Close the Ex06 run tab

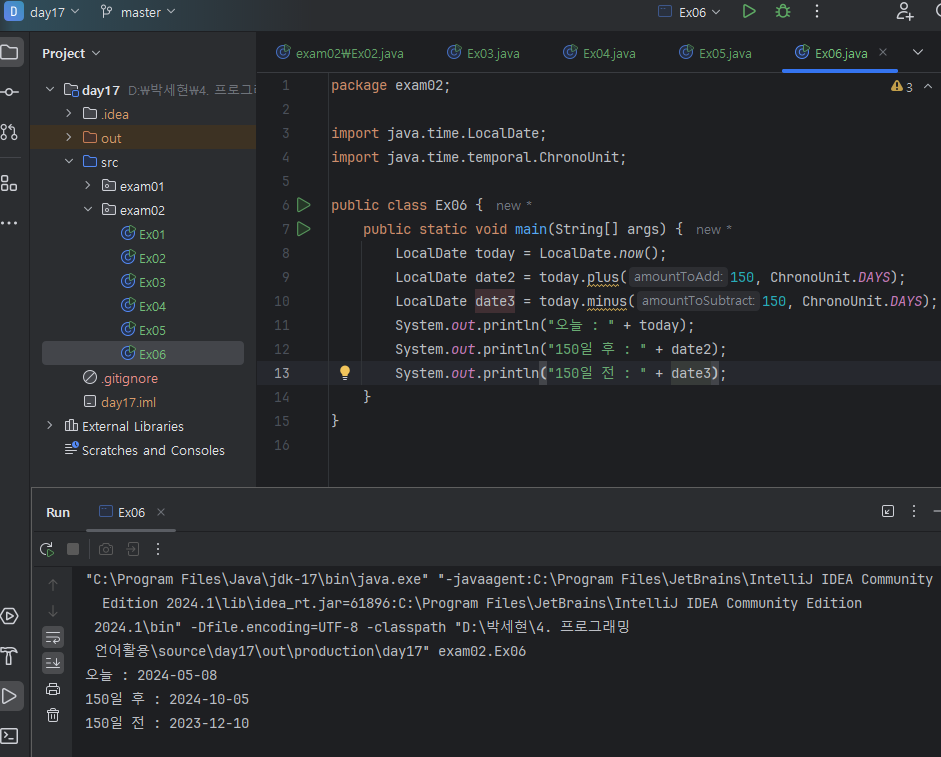coord(161,512)
